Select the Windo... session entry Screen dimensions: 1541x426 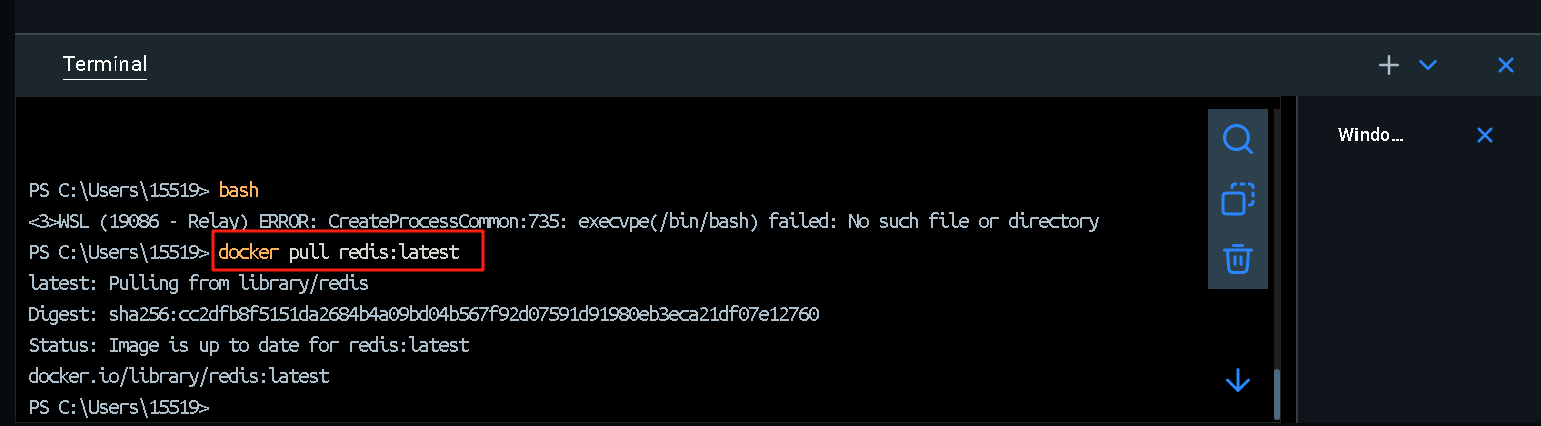point(1371,135)
